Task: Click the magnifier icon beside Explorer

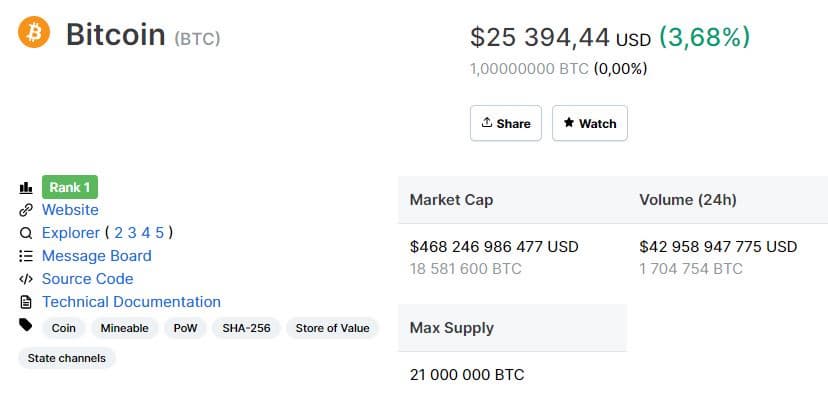Action: click(x=26, y=233)
